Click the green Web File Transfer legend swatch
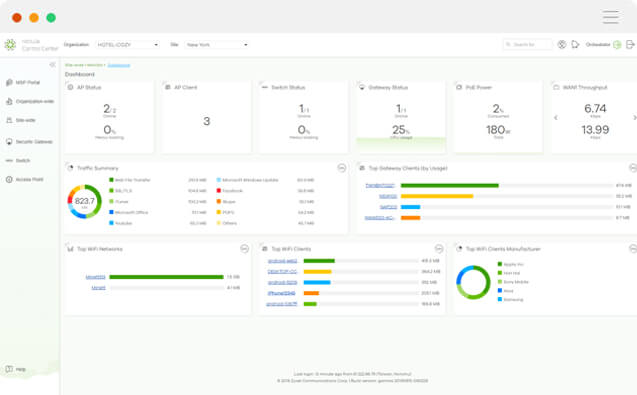This screenshot has width=637, height=395. (111, 180)
